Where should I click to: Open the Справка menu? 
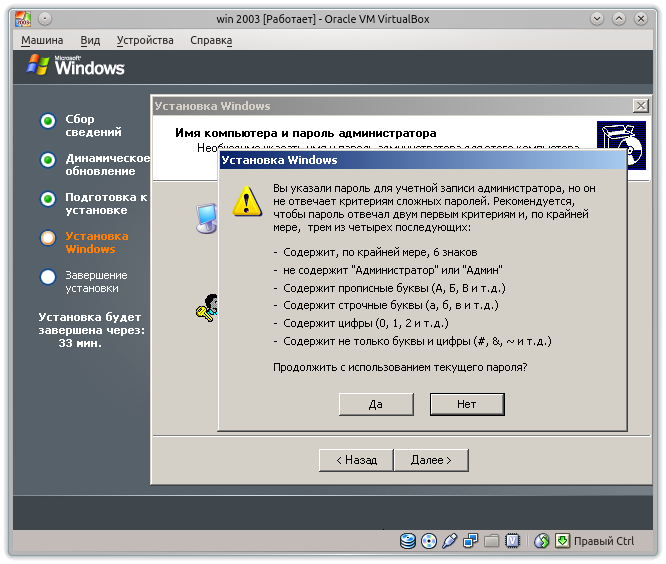tap(211, 40)
